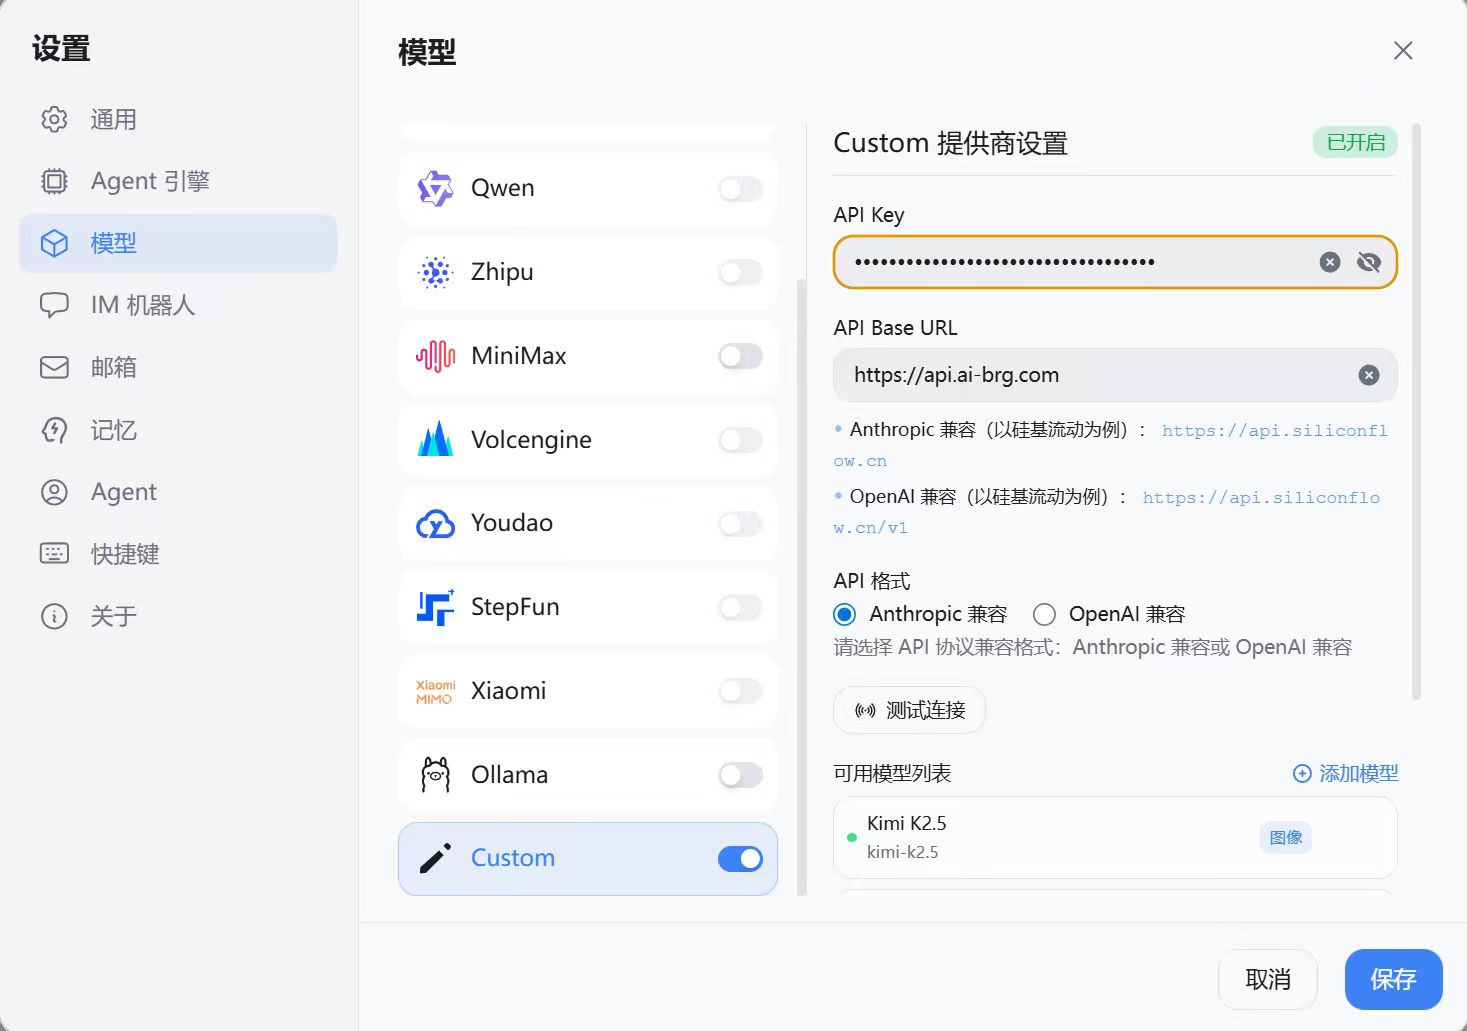Toggle API Key visibility eye icon
The width and height of the screenshot is (1467, 1031).
[x=1369, y=262]
